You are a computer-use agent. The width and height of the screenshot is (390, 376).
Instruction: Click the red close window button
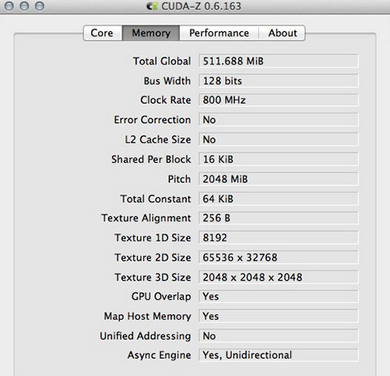[9, 6]
